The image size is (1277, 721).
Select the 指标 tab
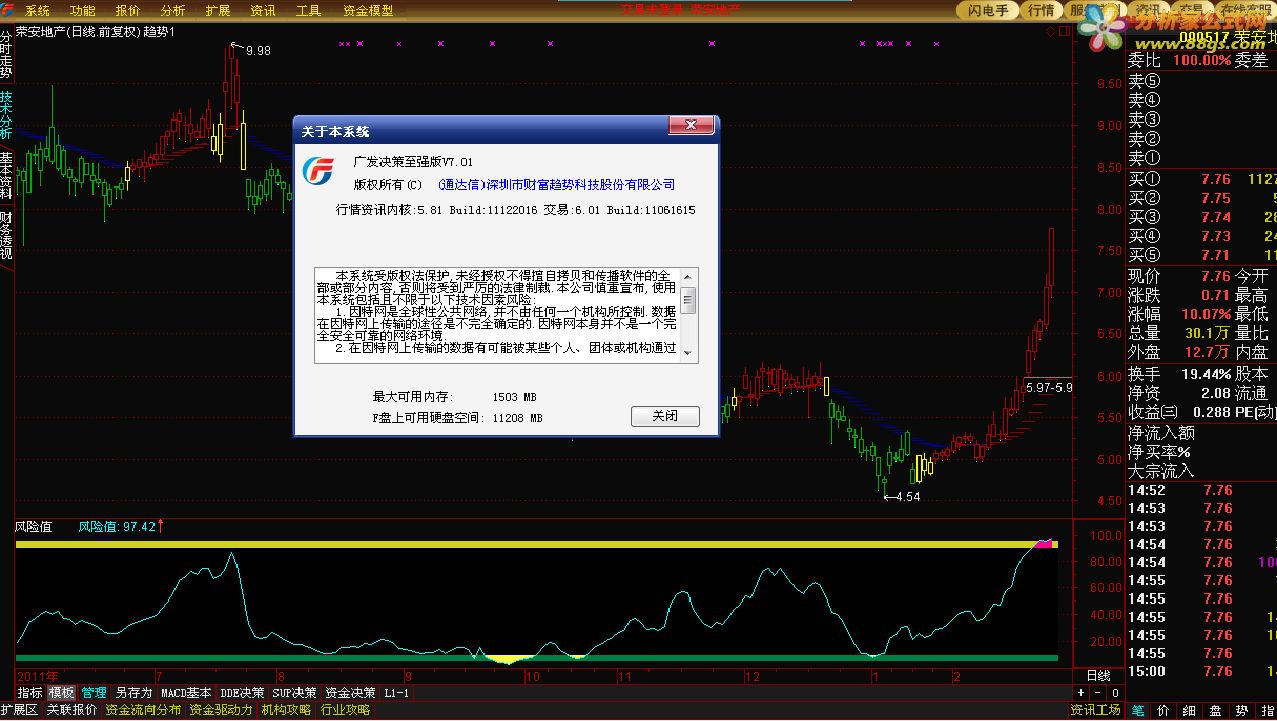coord(30,692)
